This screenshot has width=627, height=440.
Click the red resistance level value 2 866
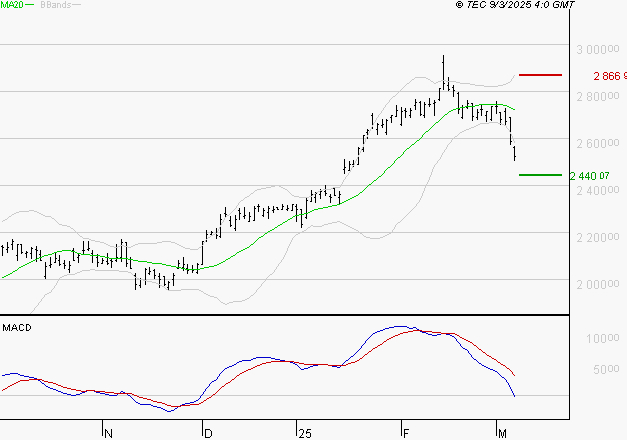[x=610, y=76]
